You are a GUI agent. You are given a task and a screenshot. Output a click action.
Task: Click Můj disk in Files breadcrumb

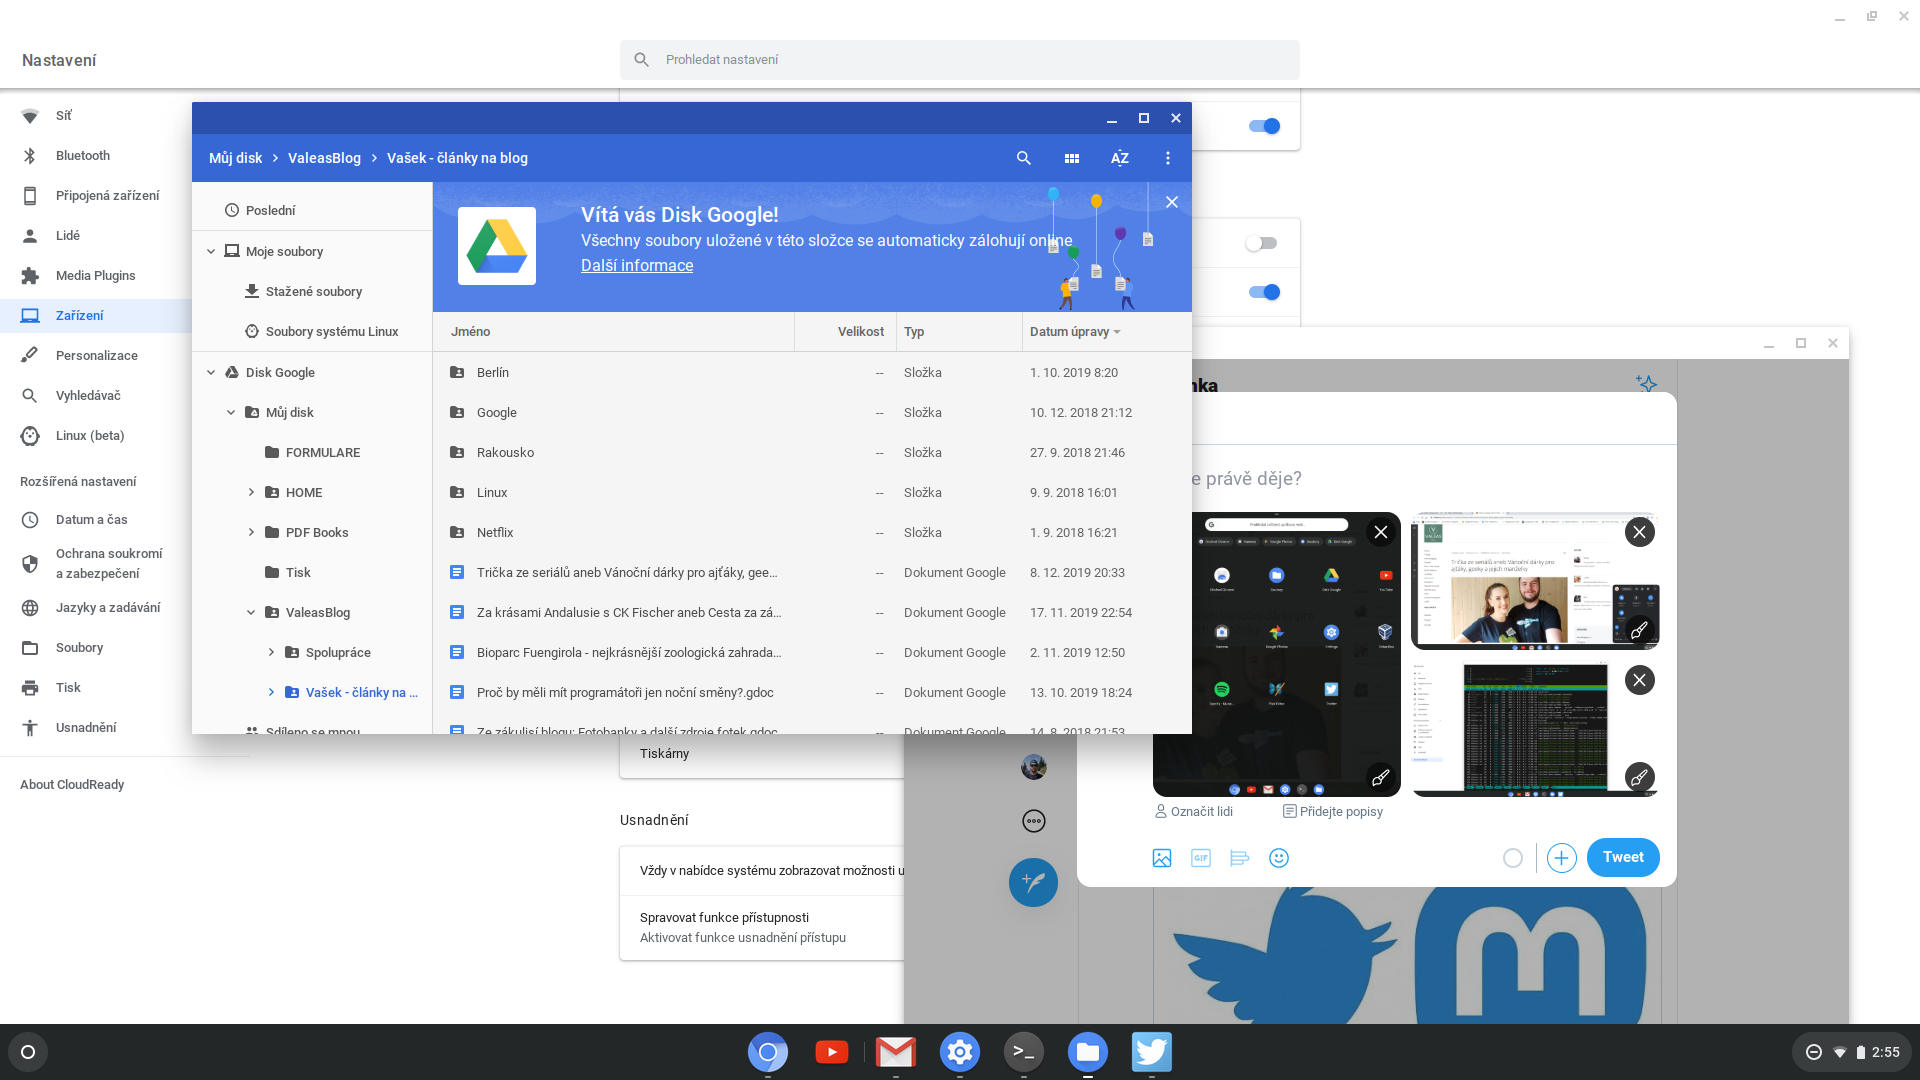pyautogui.click(x=235, y=158)
